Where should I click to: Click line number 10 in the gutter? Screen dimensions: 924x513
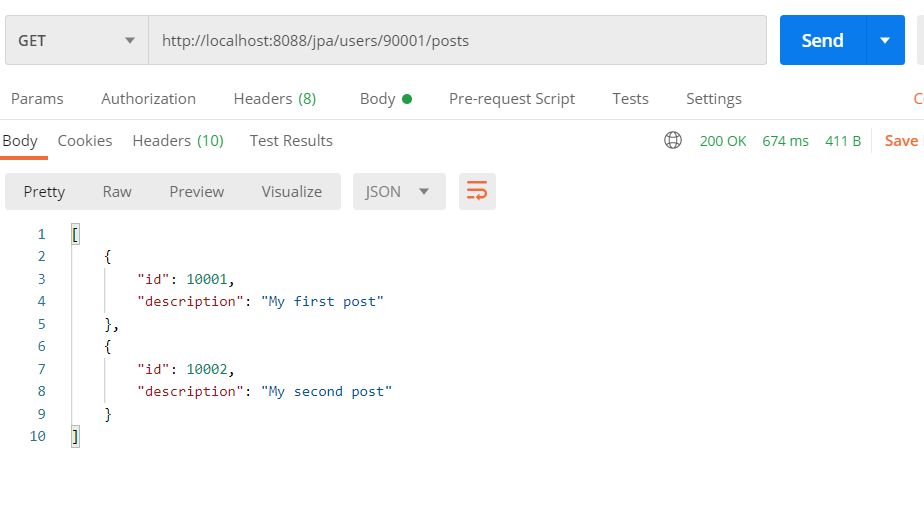[x=38, y=436]
